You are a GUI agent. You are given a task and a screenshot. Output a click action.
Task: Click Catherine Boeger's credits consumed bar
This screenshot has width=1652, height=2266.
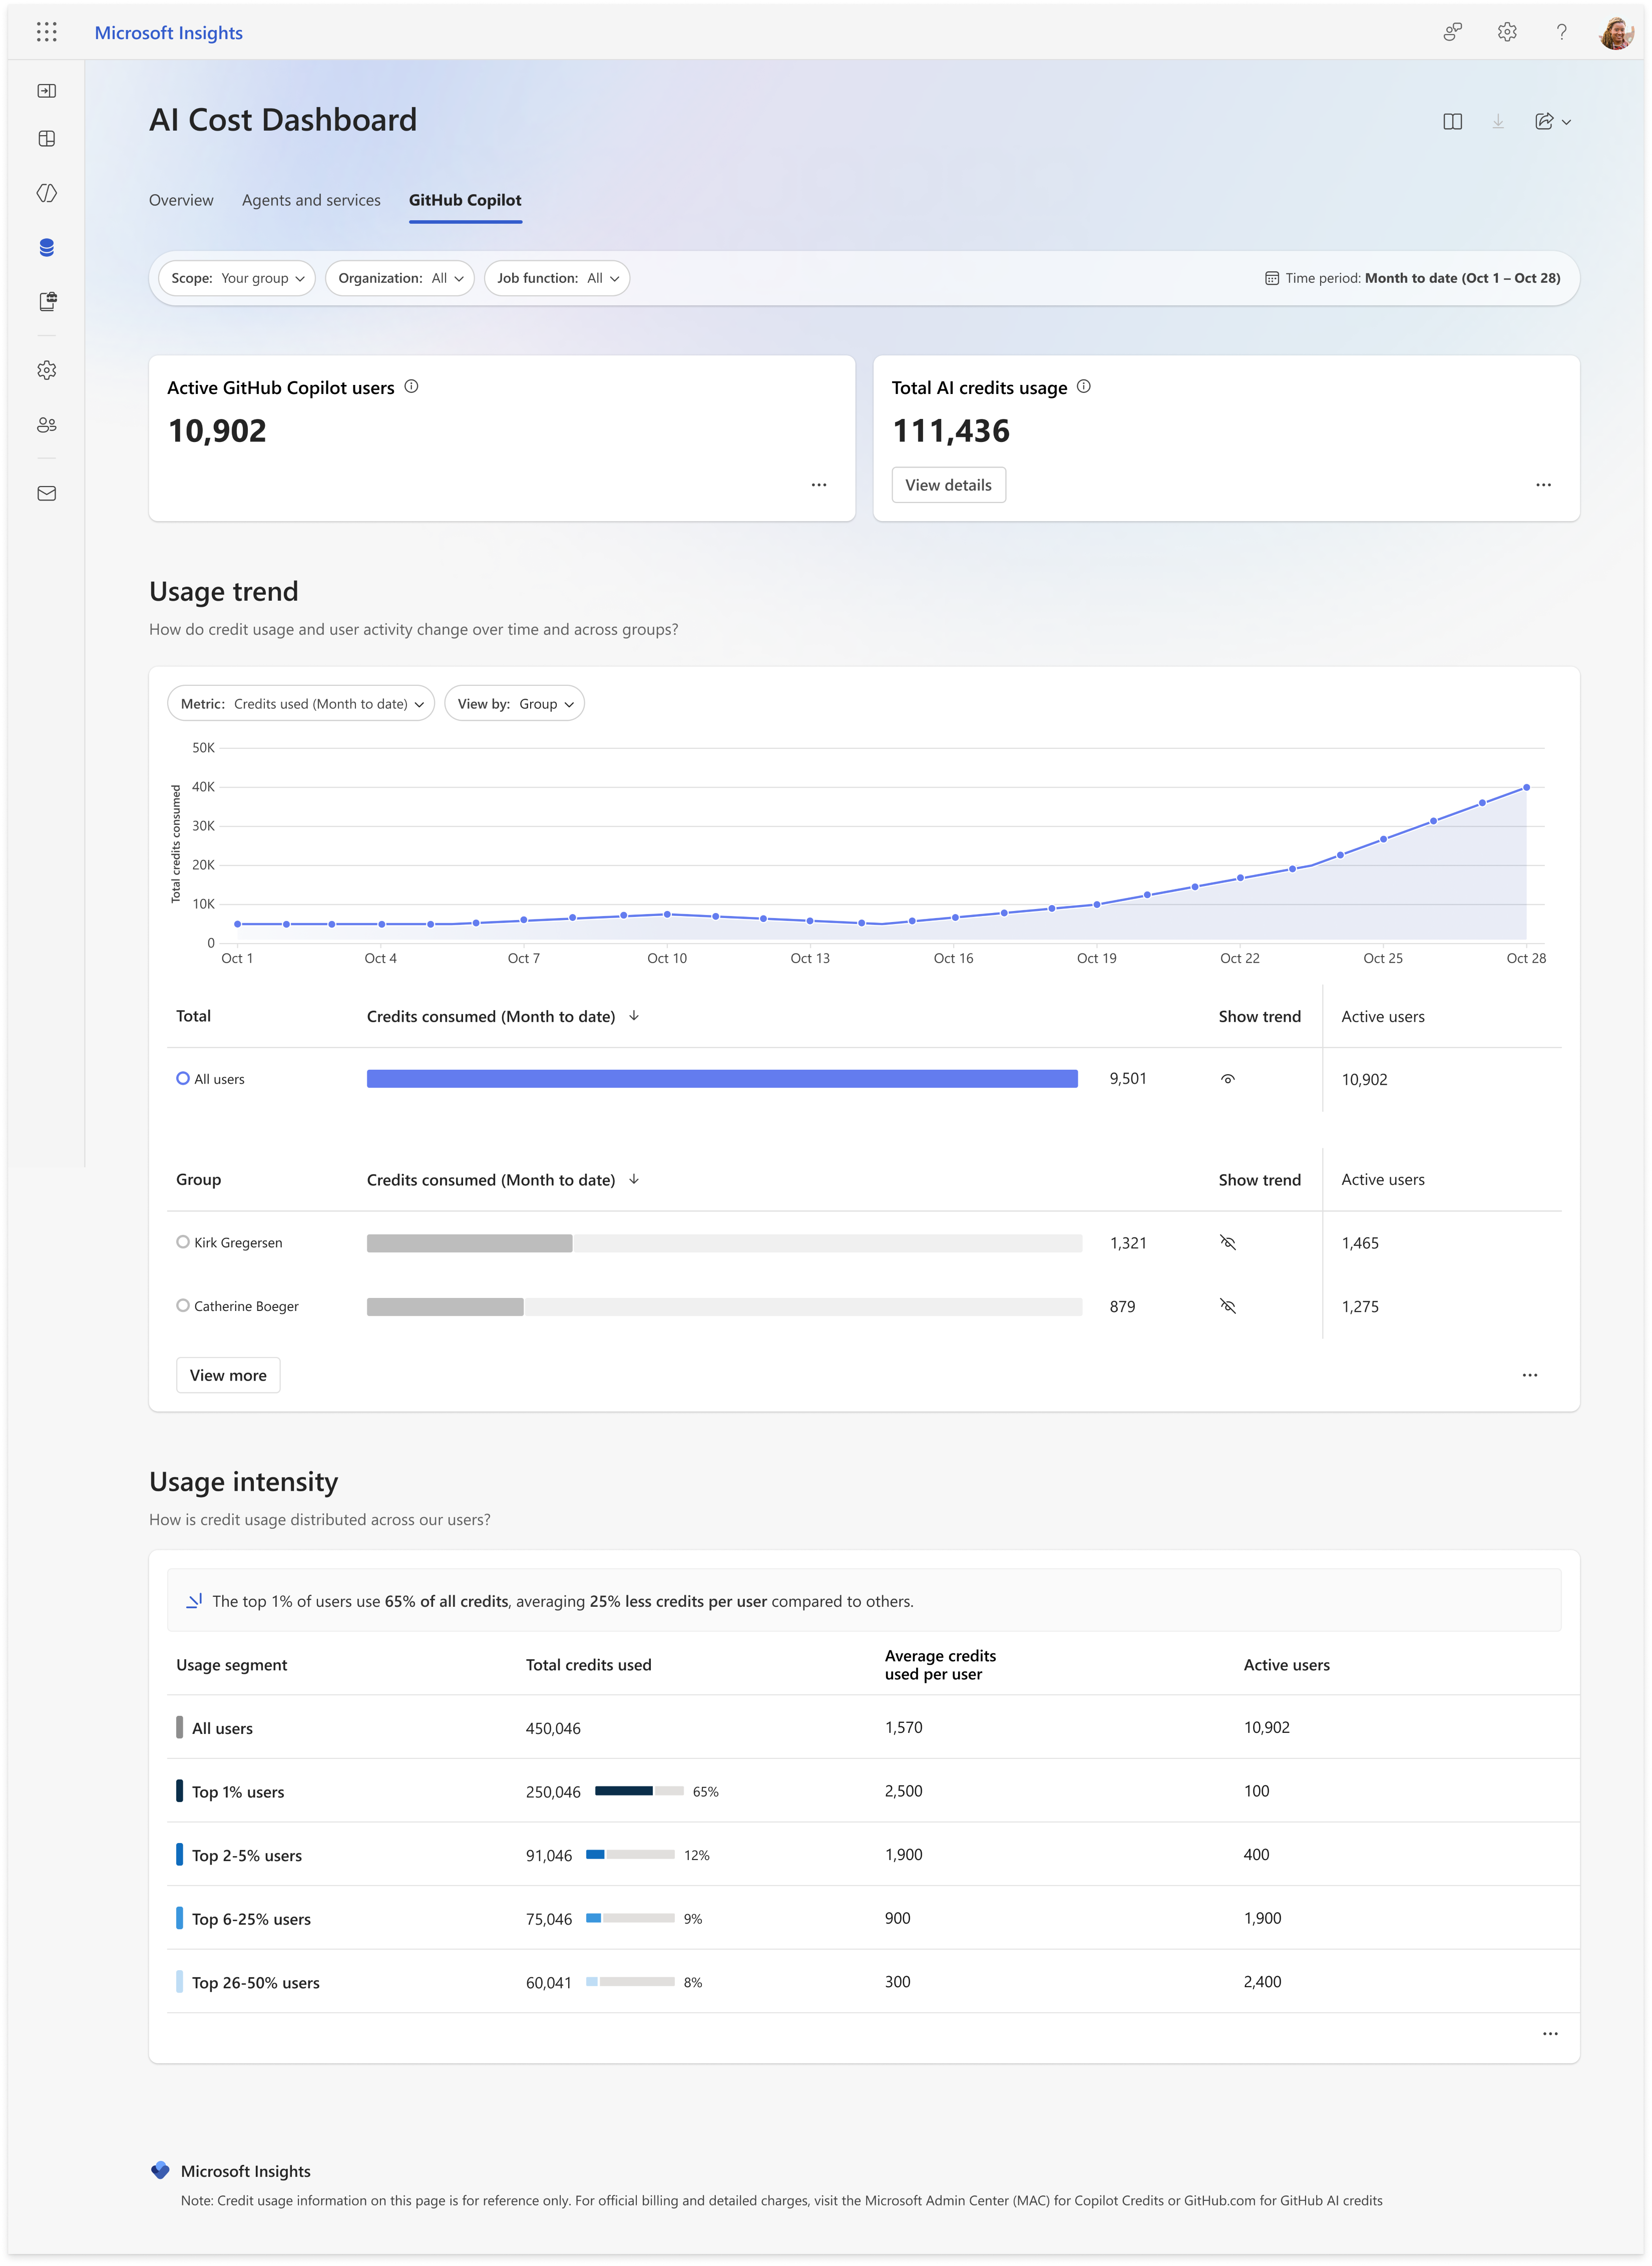click(724, 1307)
